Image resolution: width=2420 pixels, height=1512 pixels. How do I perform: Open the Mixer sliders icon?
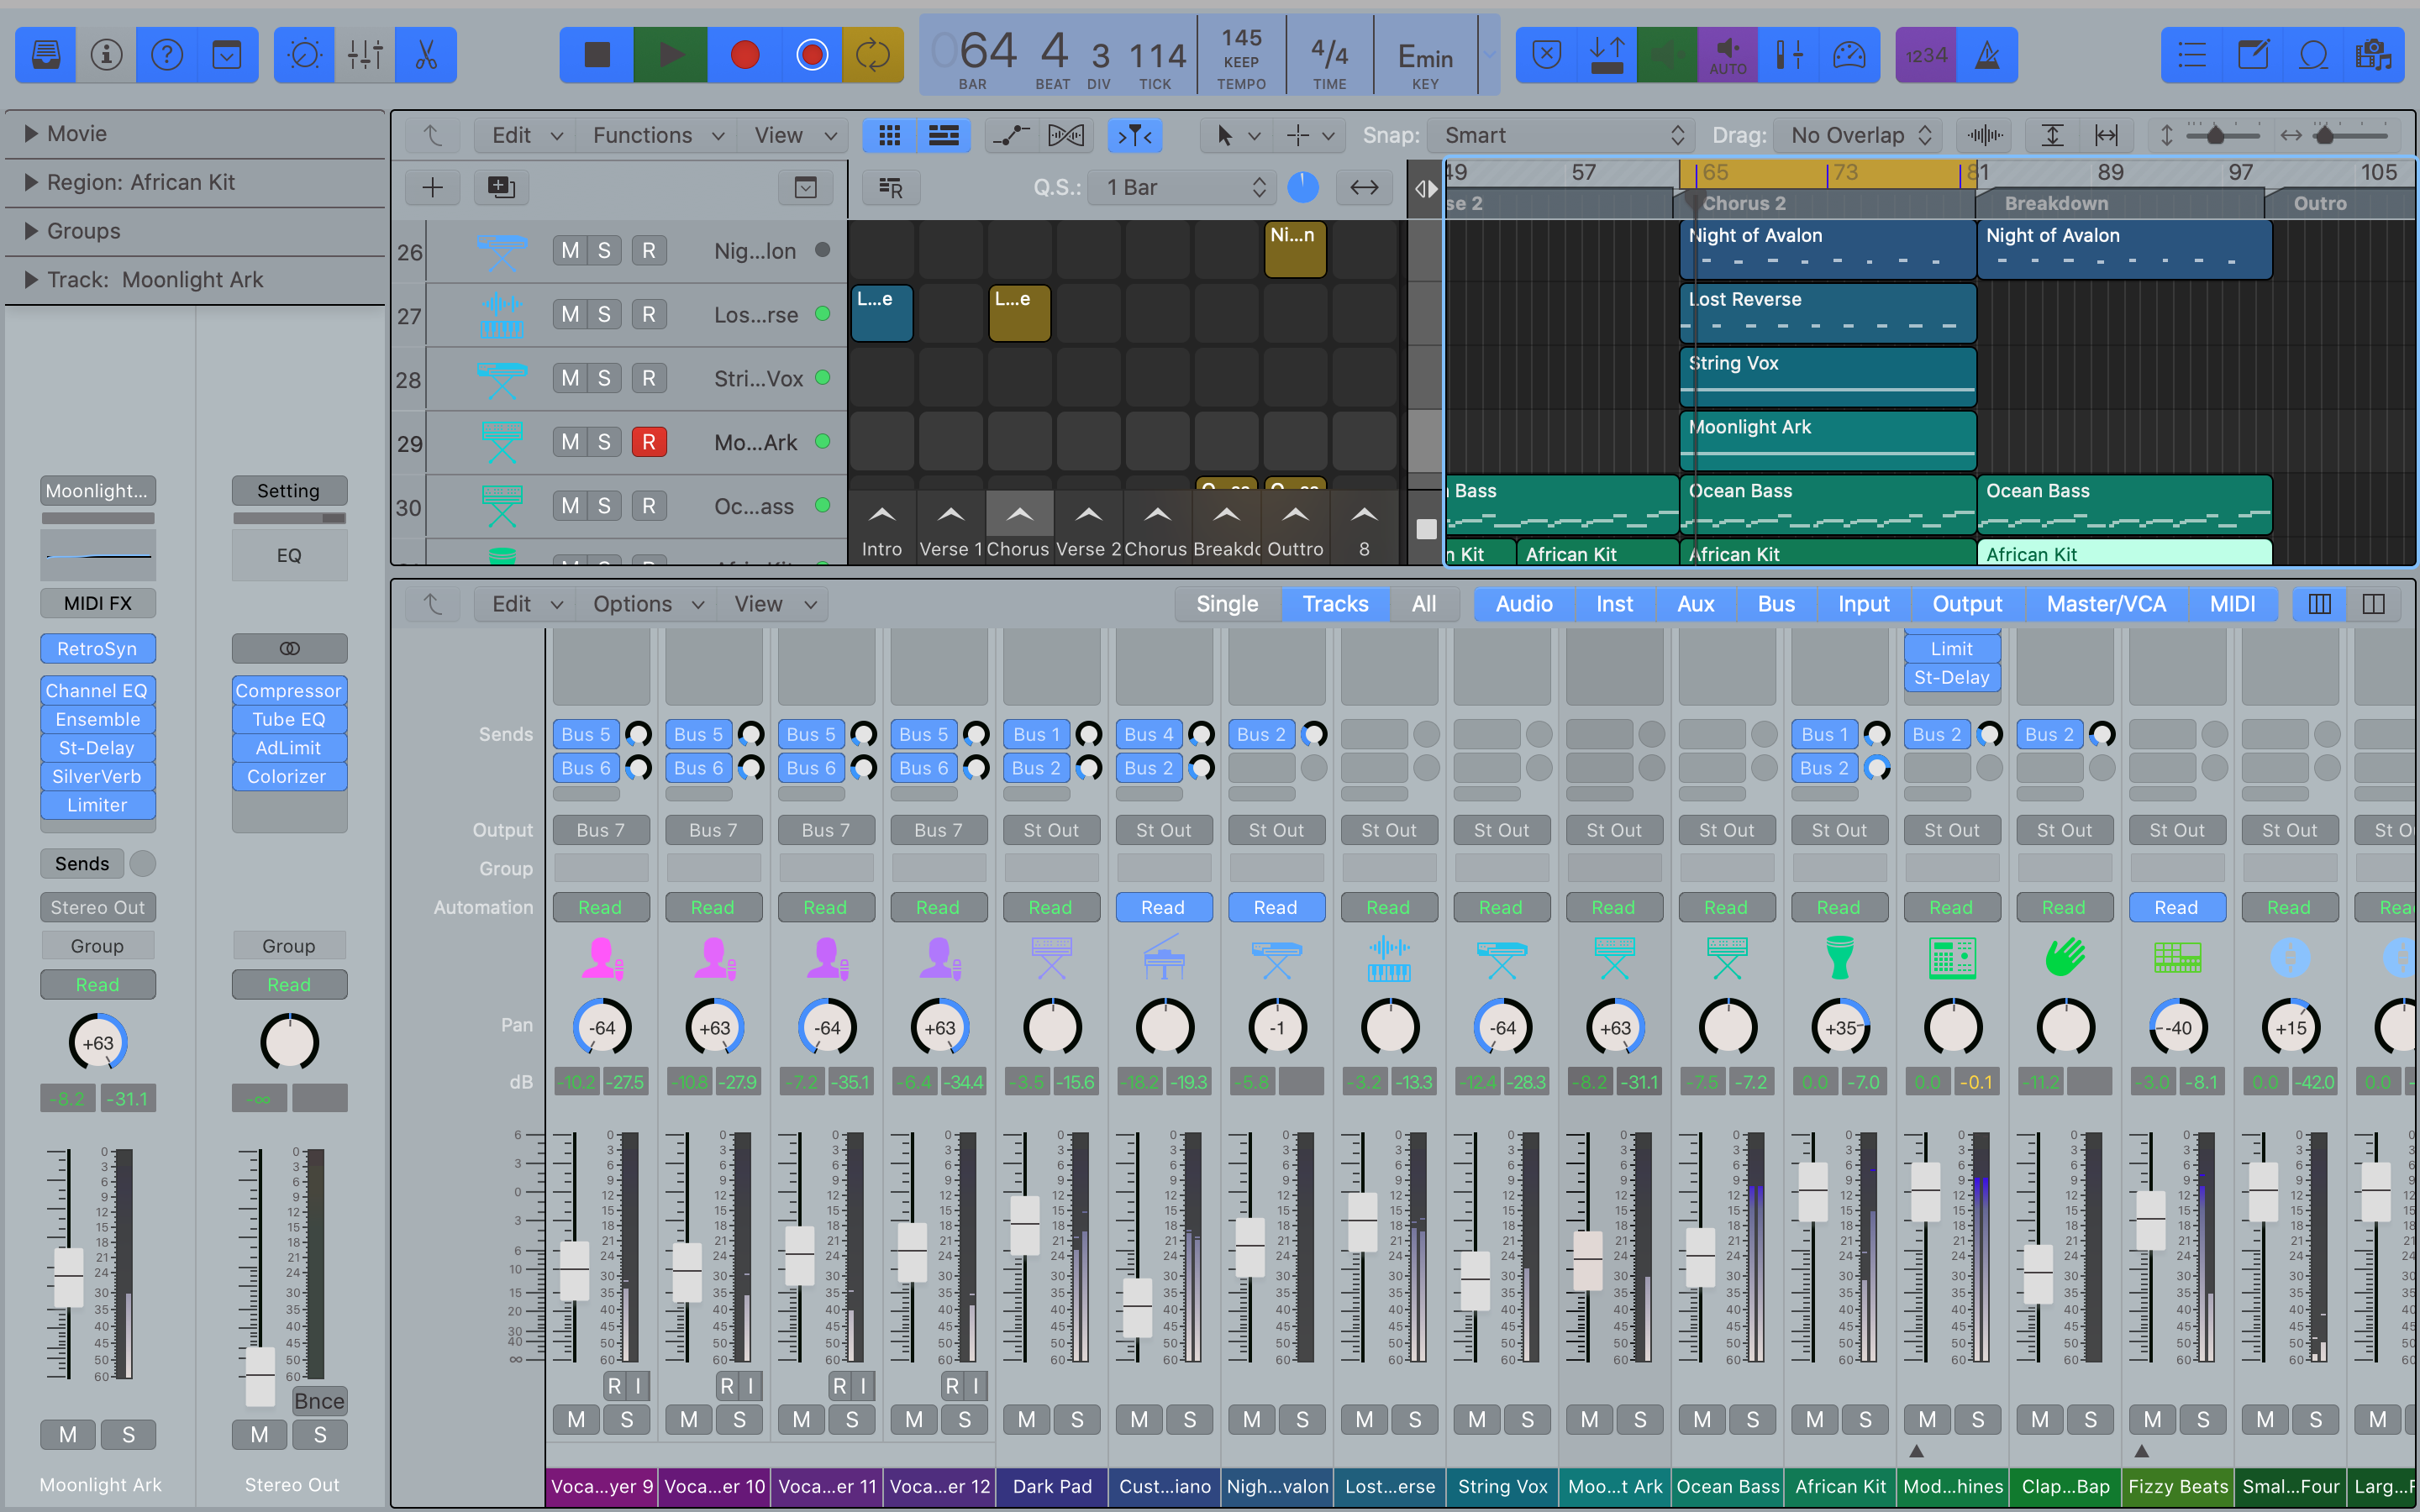[x=365, y=55]
